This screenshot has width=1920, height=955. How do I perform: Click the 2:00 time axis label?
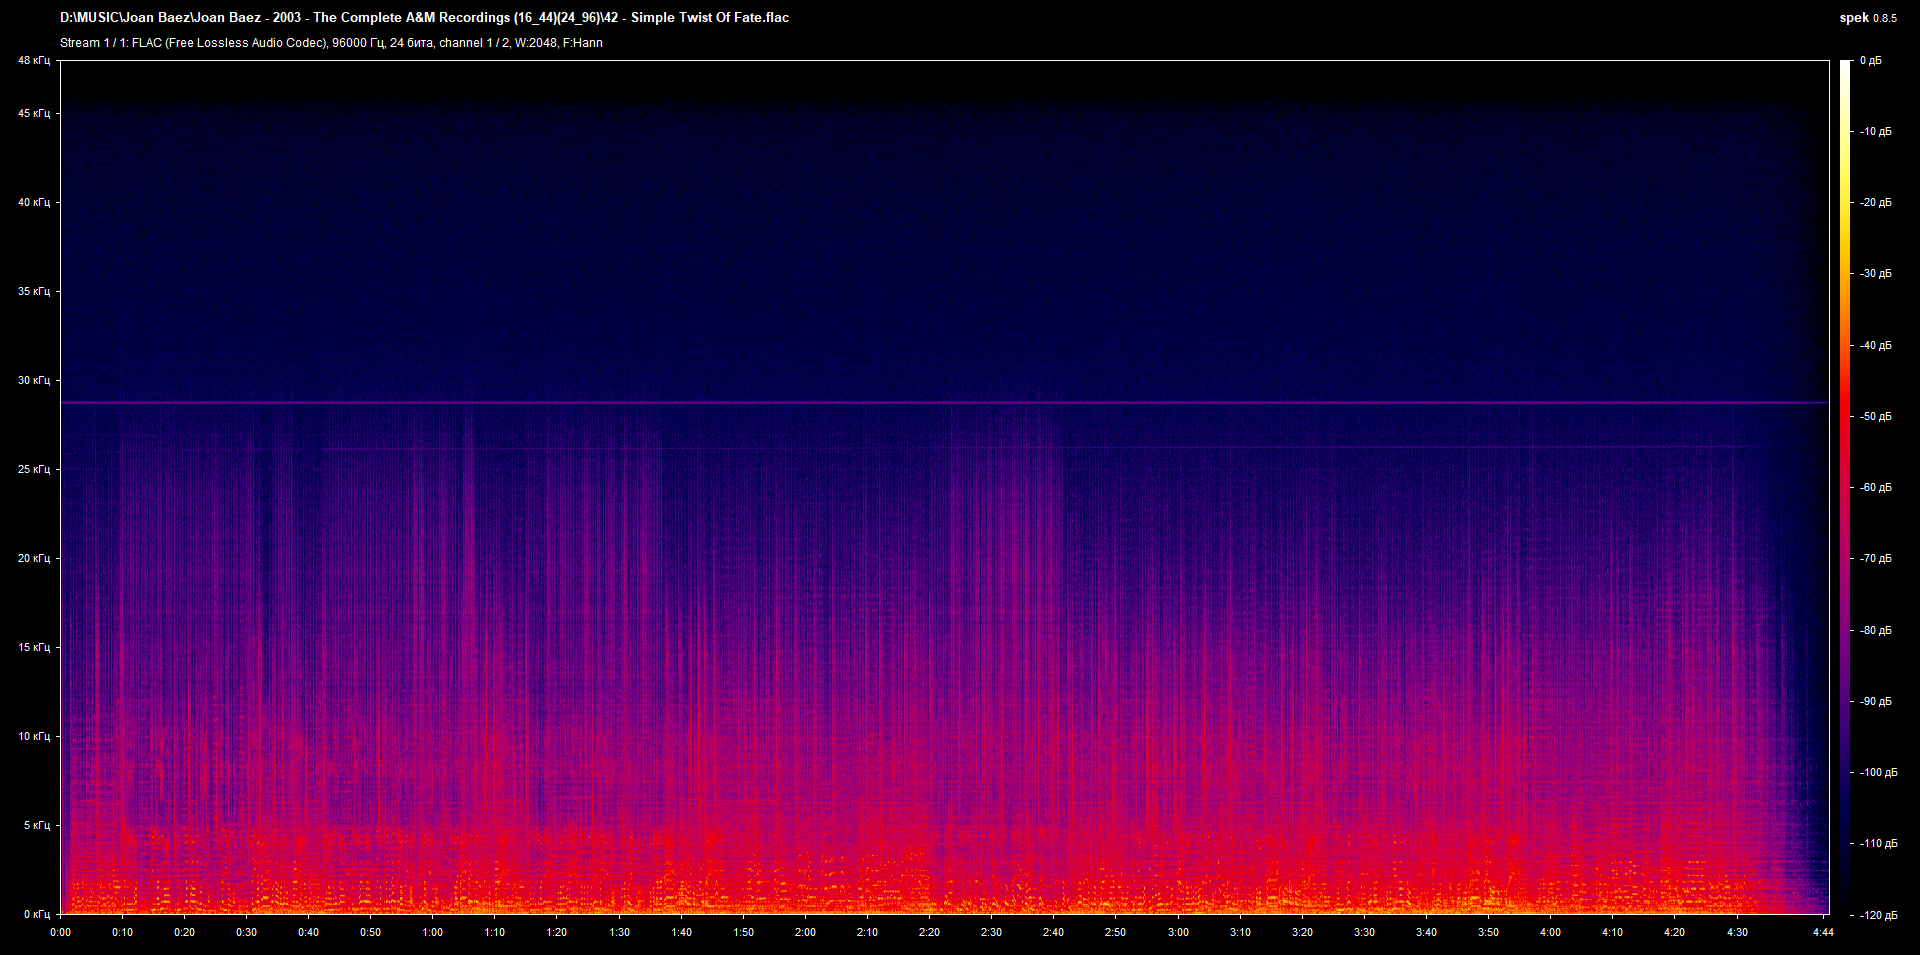(806, 933)
